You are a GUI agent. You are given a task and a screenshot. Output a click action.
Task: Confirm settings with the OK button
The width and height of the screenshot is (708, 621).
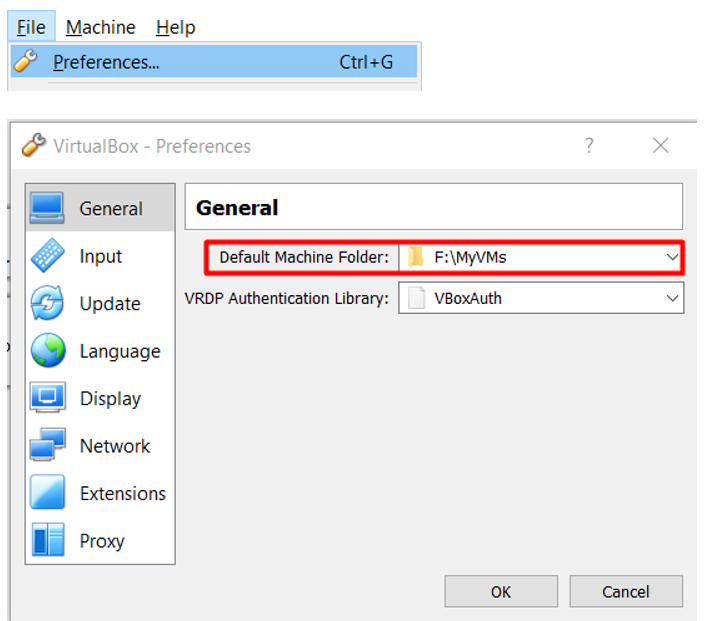click(501, 591)
